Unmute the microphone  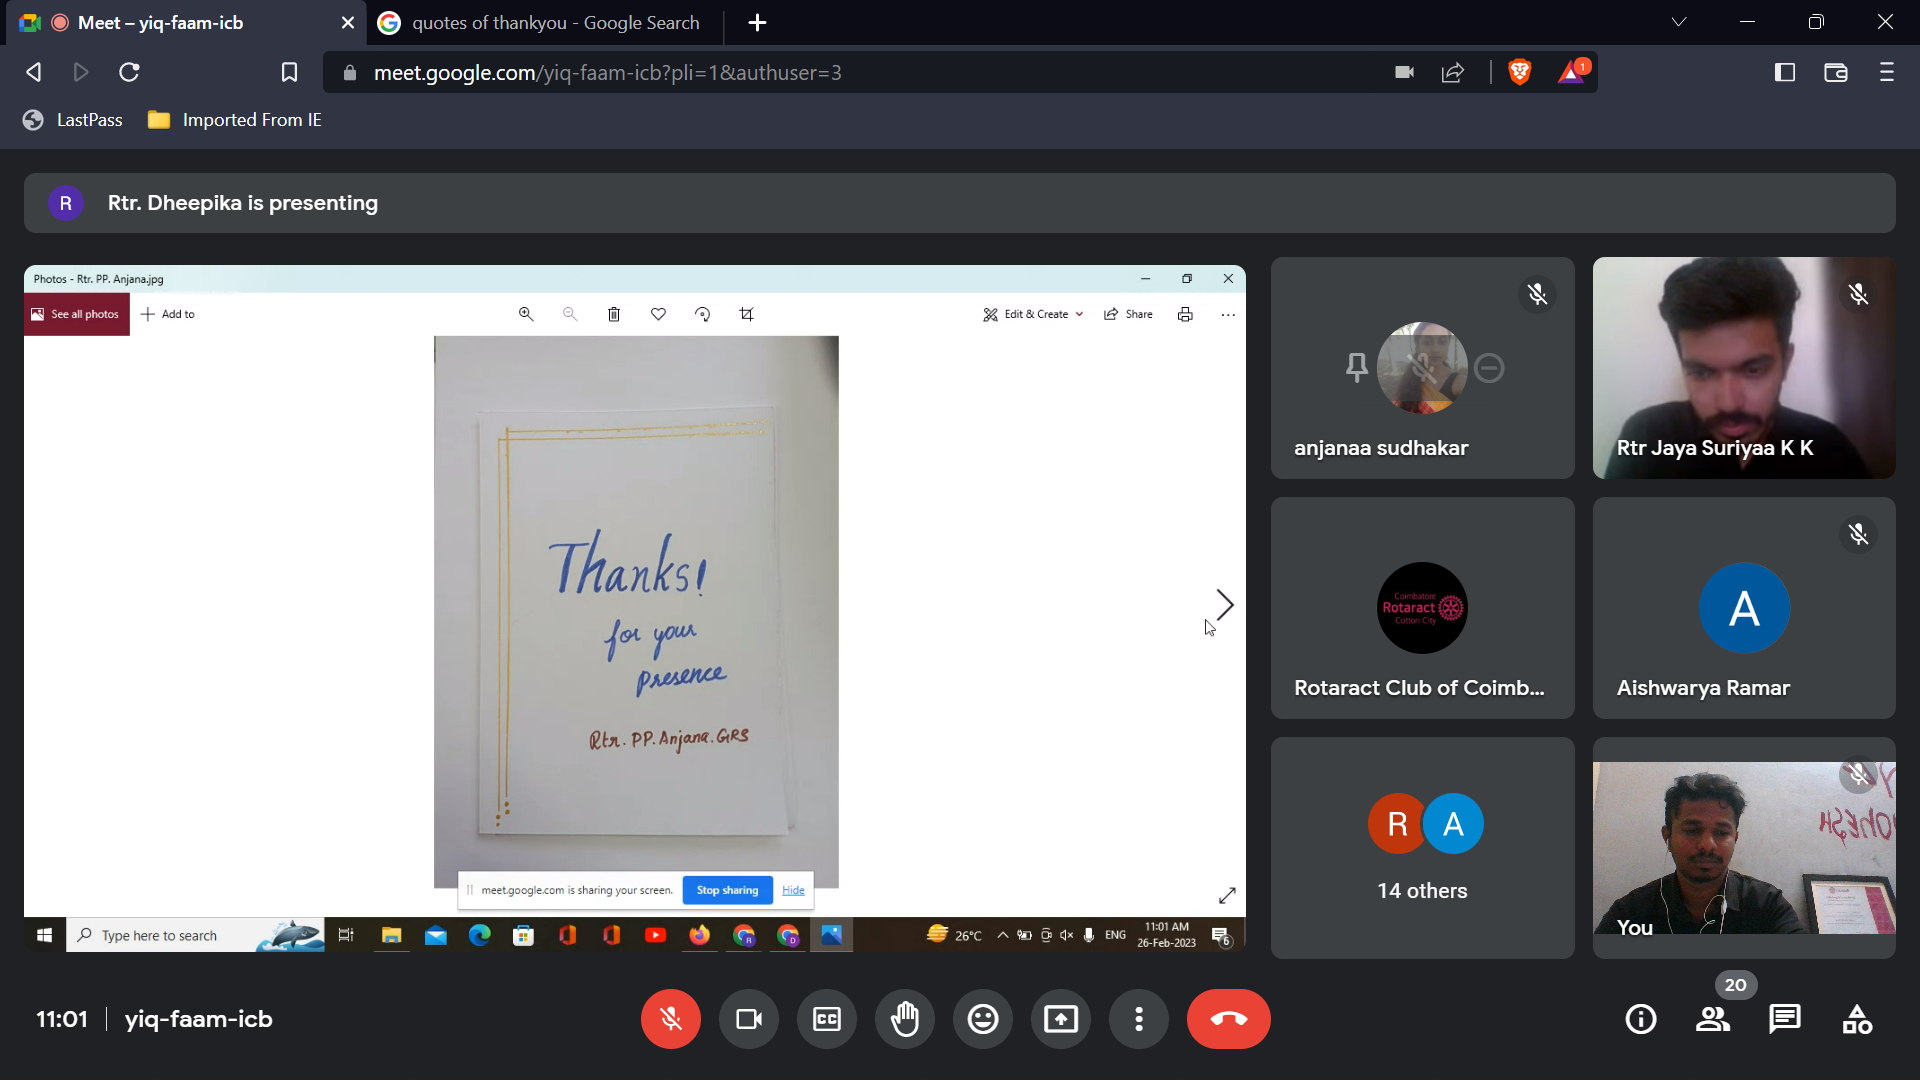(x=671, y=1019)
